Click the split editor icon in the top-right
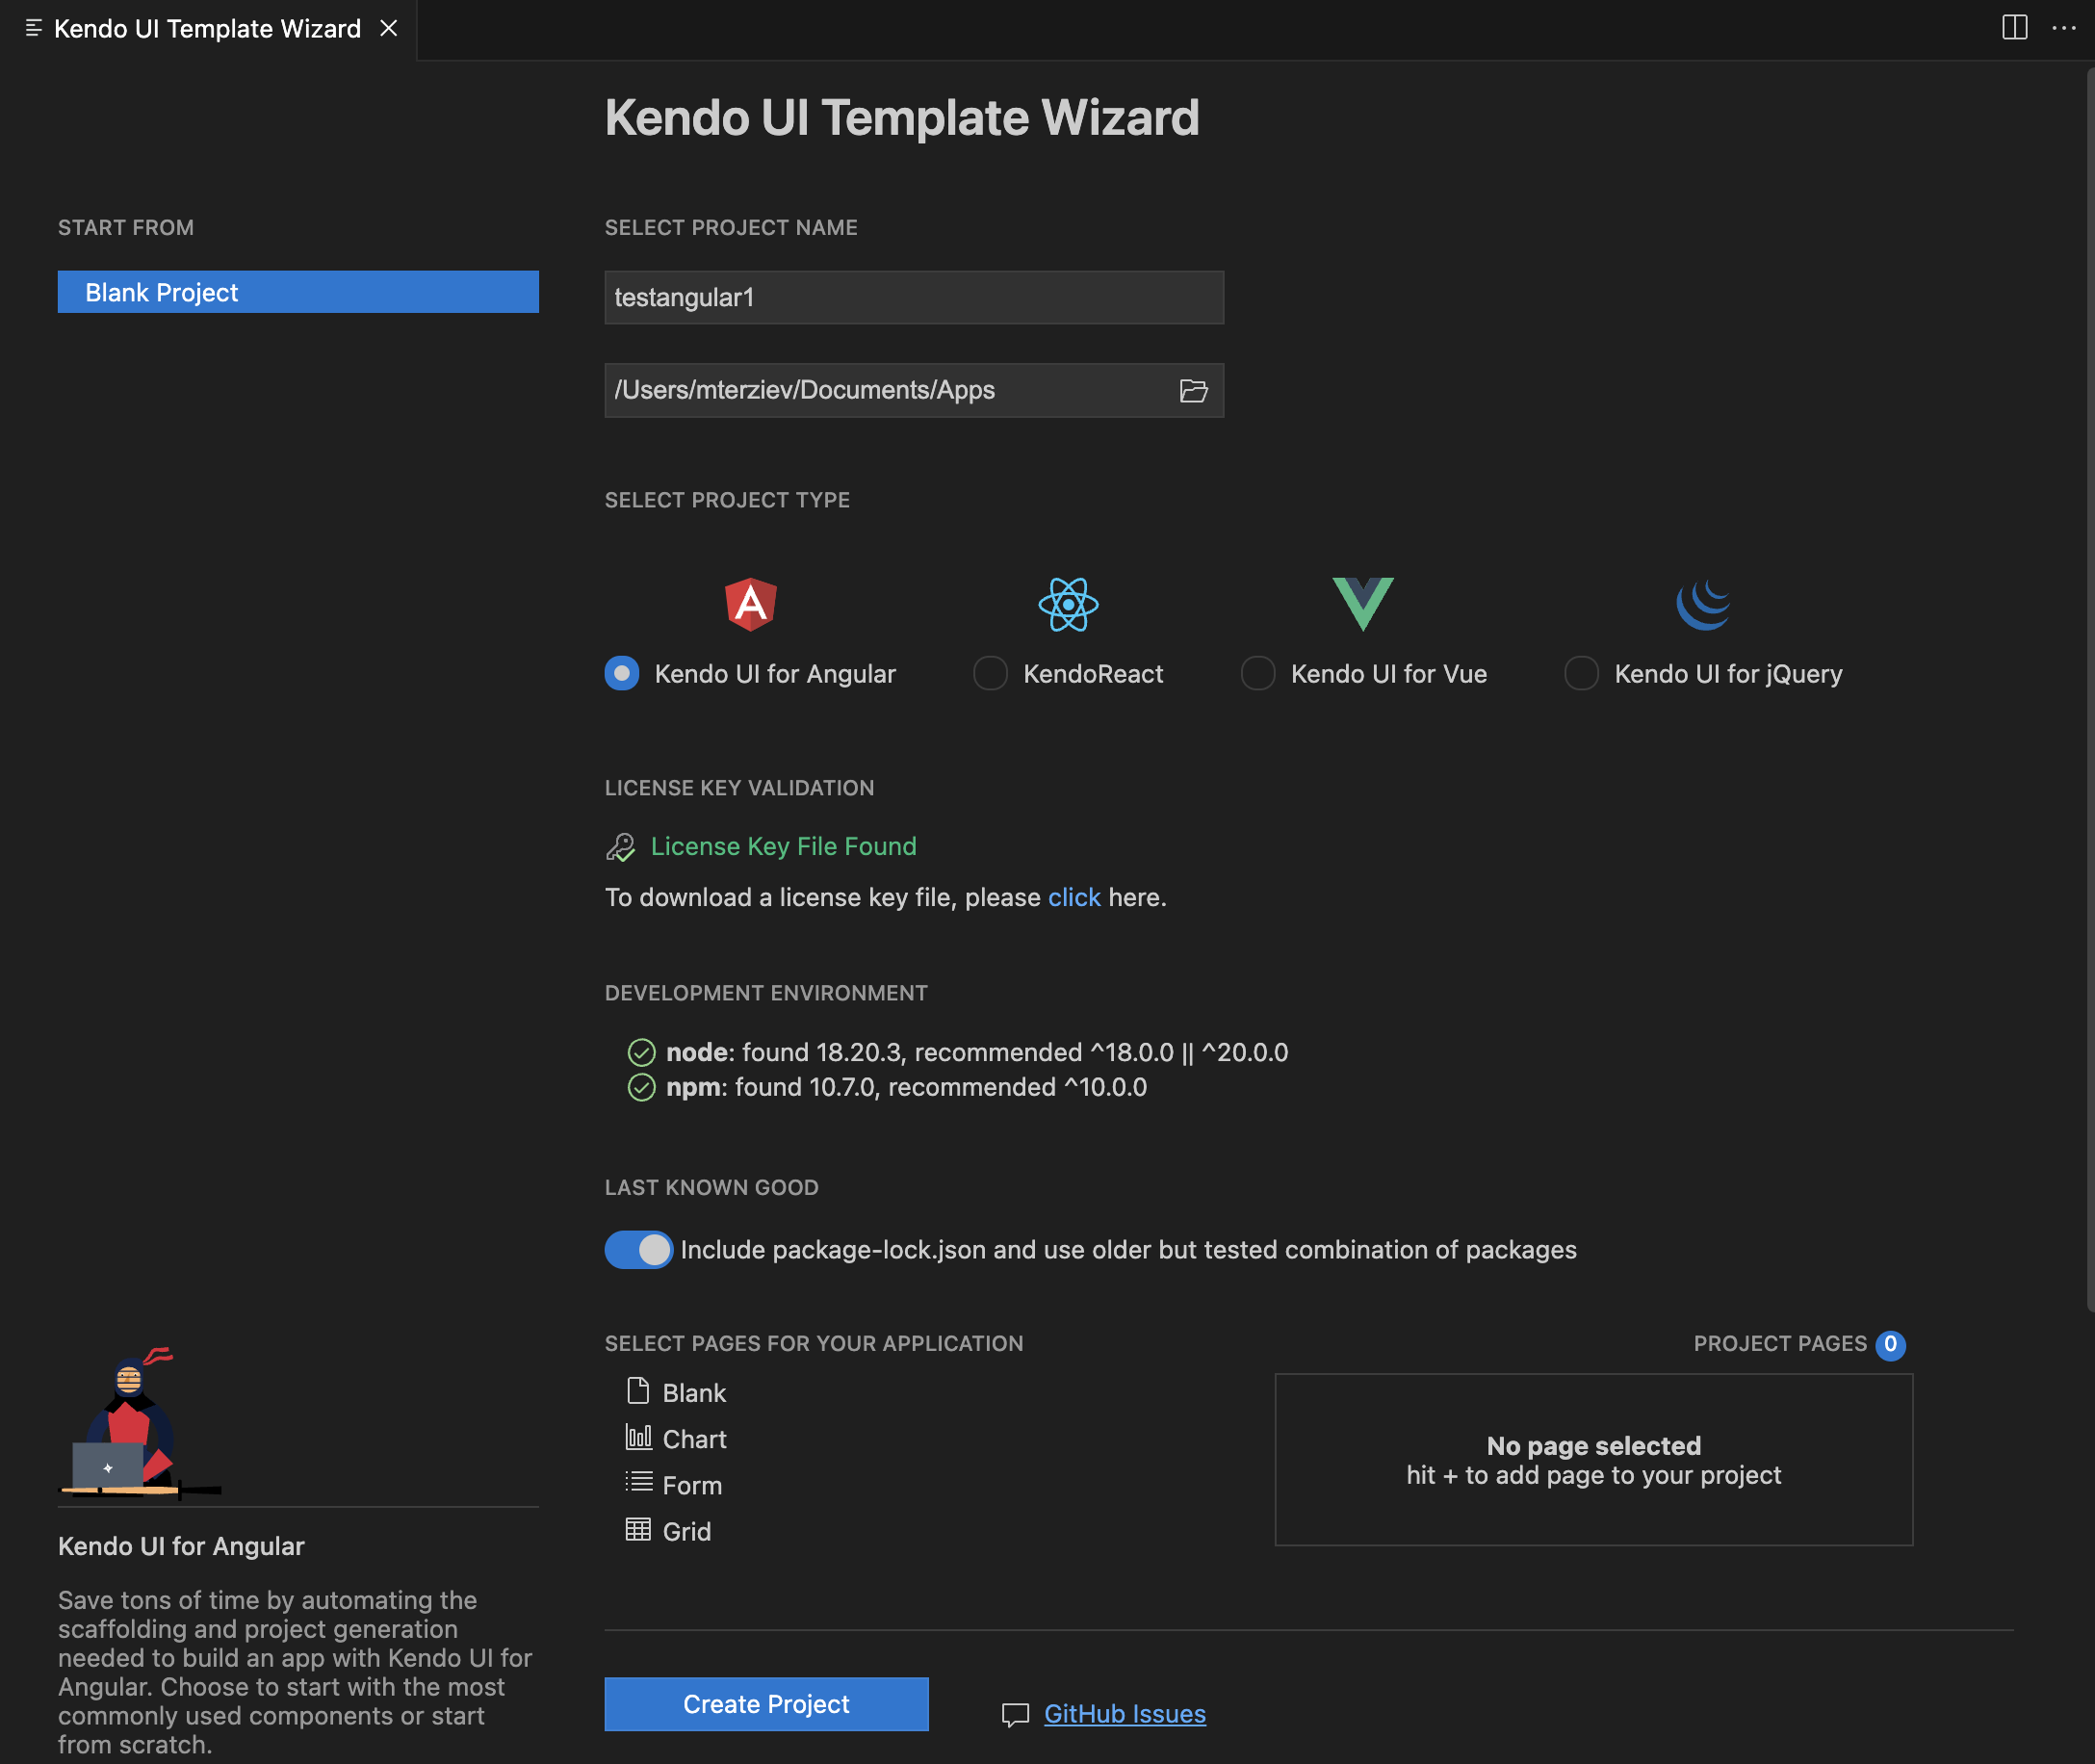Viewport: 2095px width, 1764px height. pos(2017,28)
